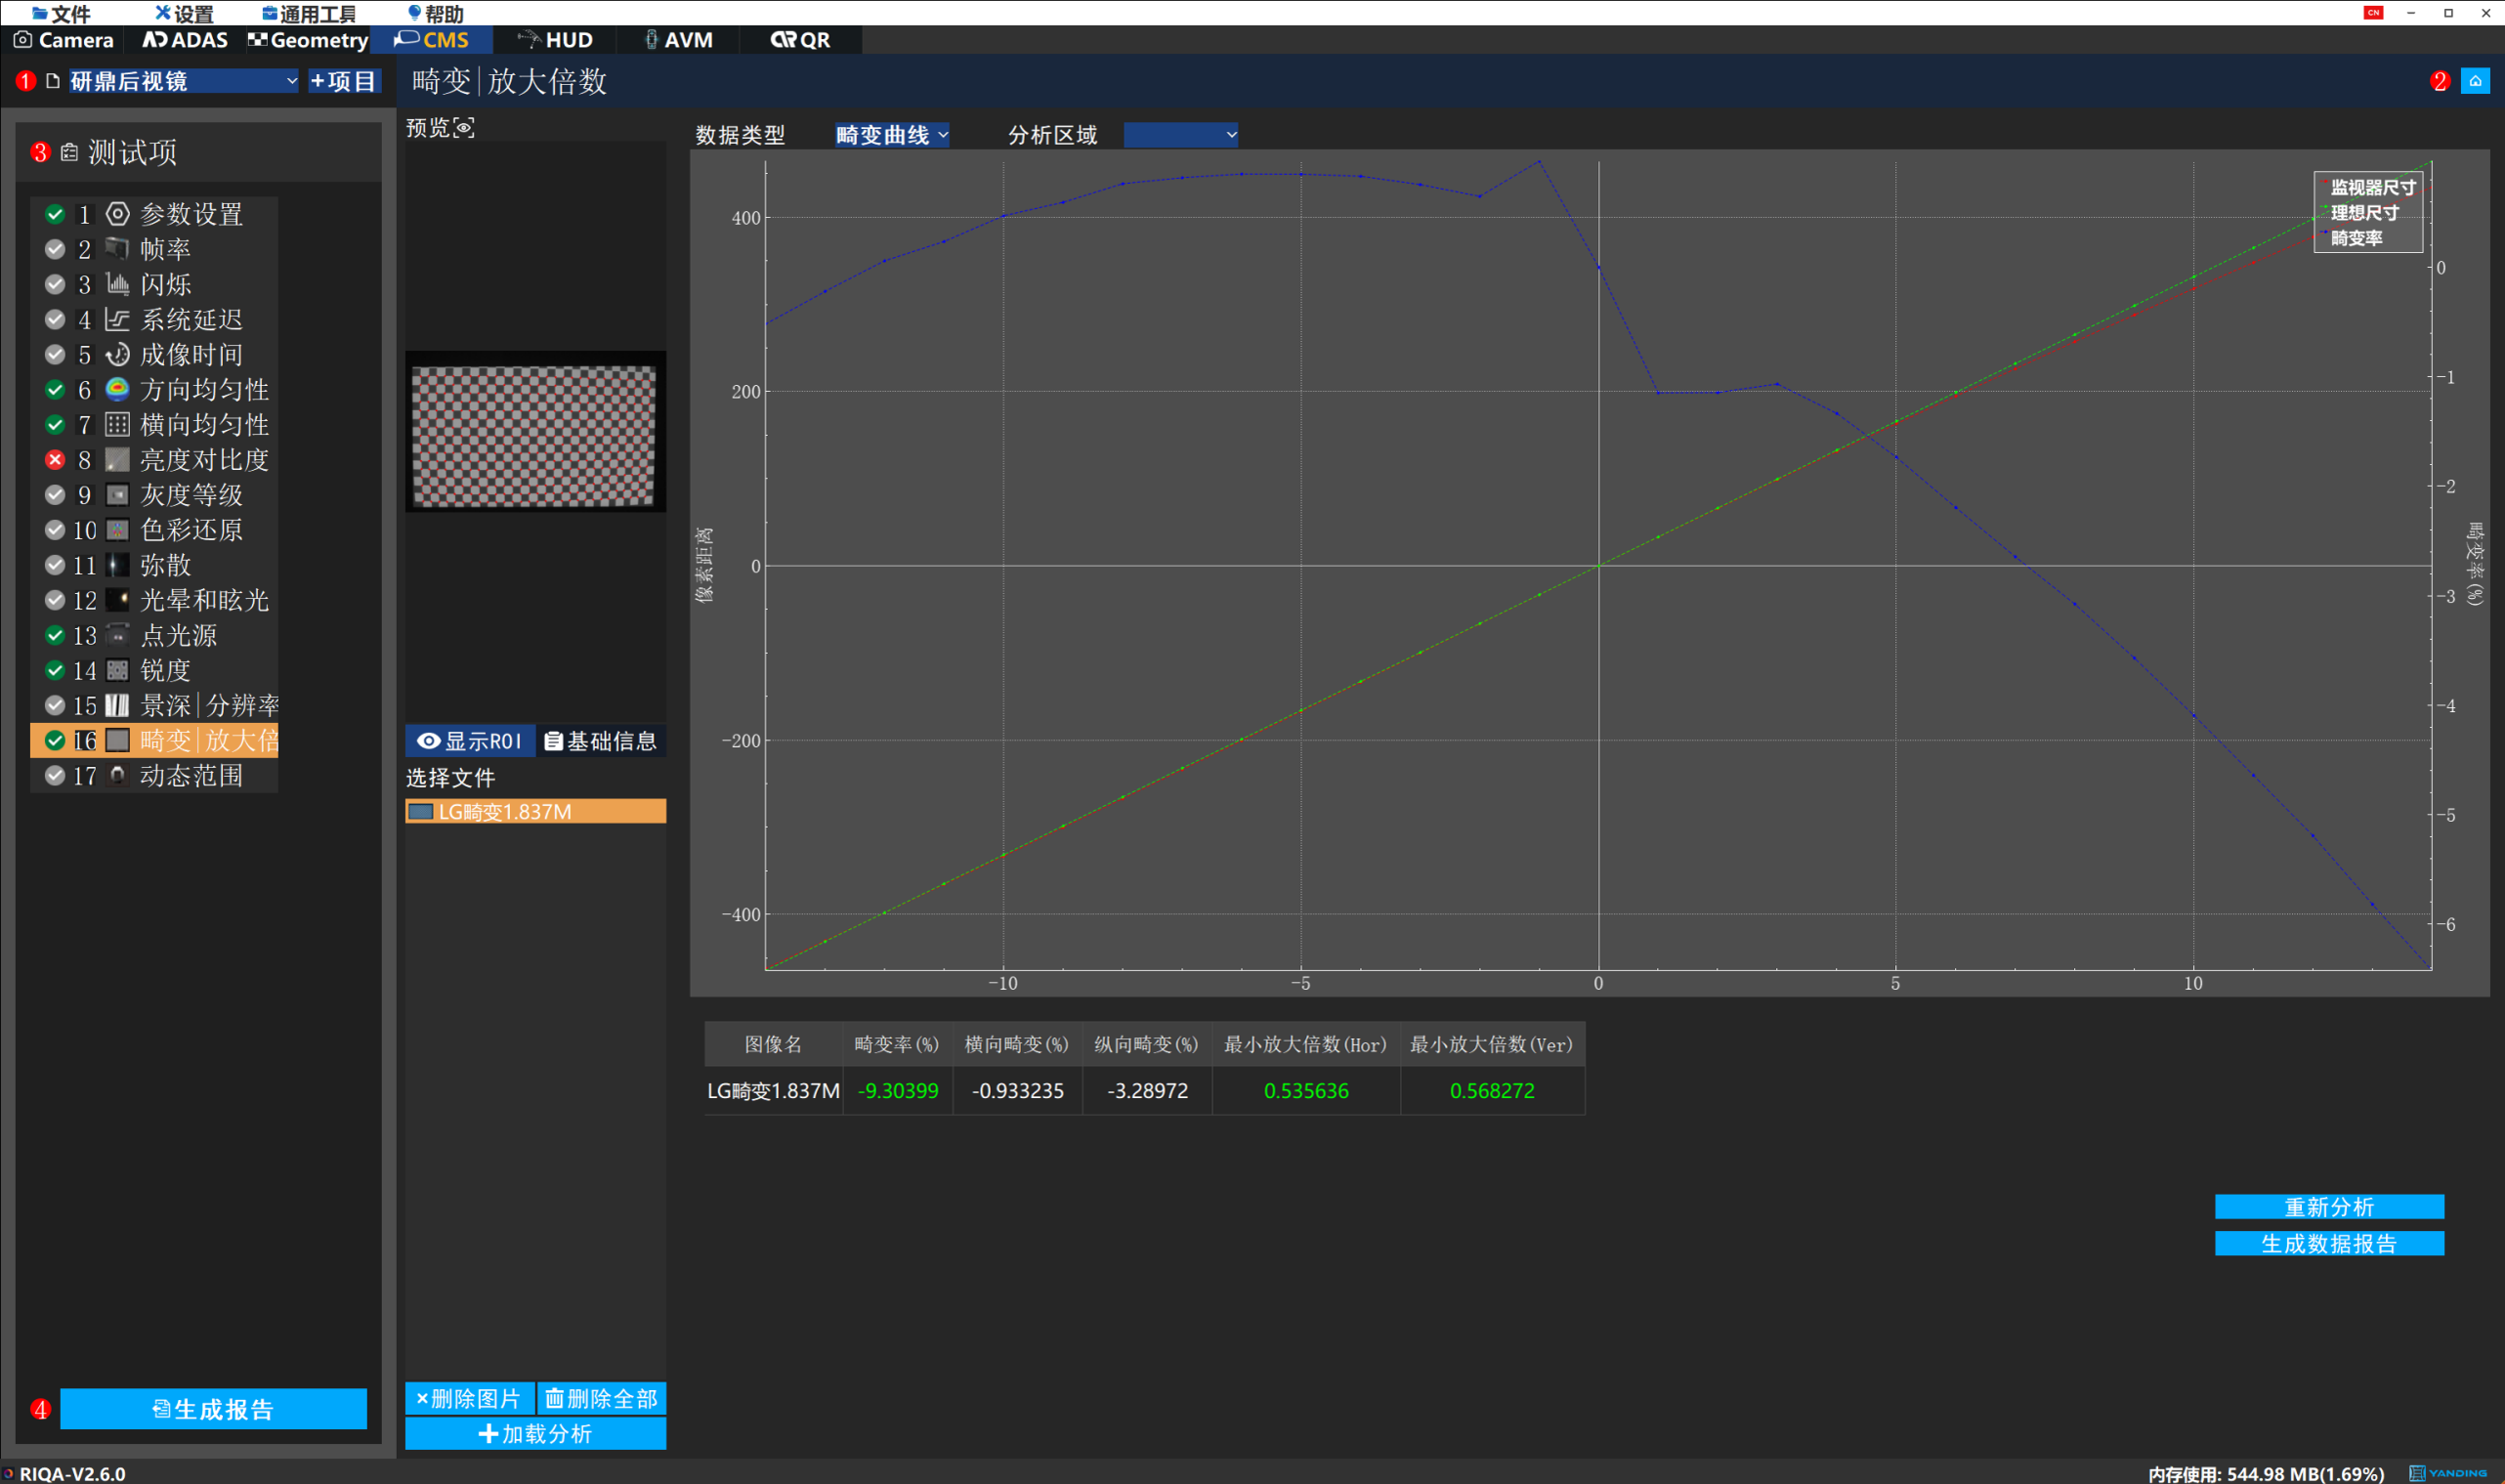Viewport: 2505px width, 1484px height.
Task: Open the 成像时间 clock icon item
Action: coord(118,354)
